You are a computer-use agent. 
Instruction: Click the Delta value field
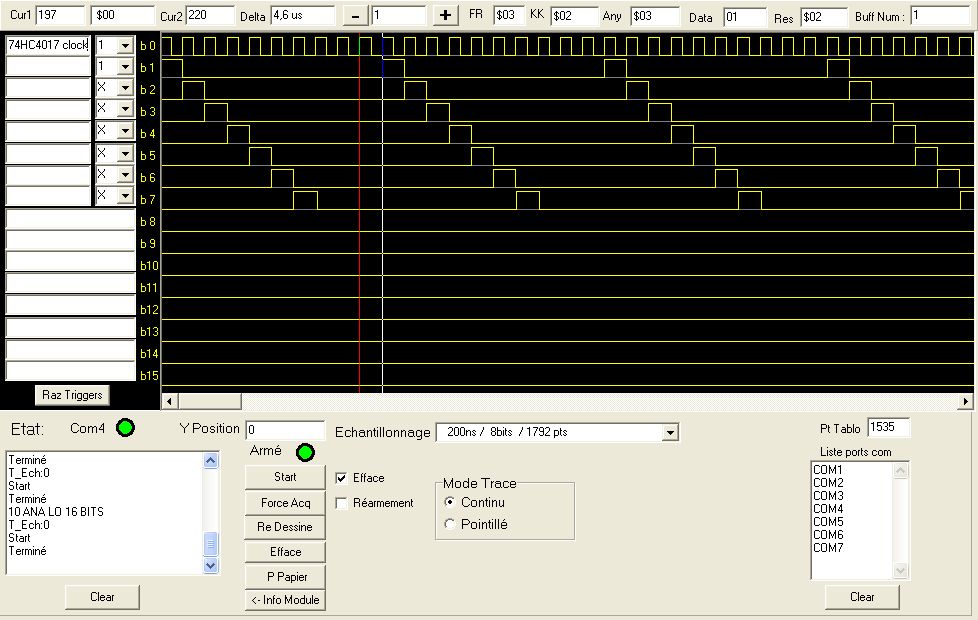[303, 15]
